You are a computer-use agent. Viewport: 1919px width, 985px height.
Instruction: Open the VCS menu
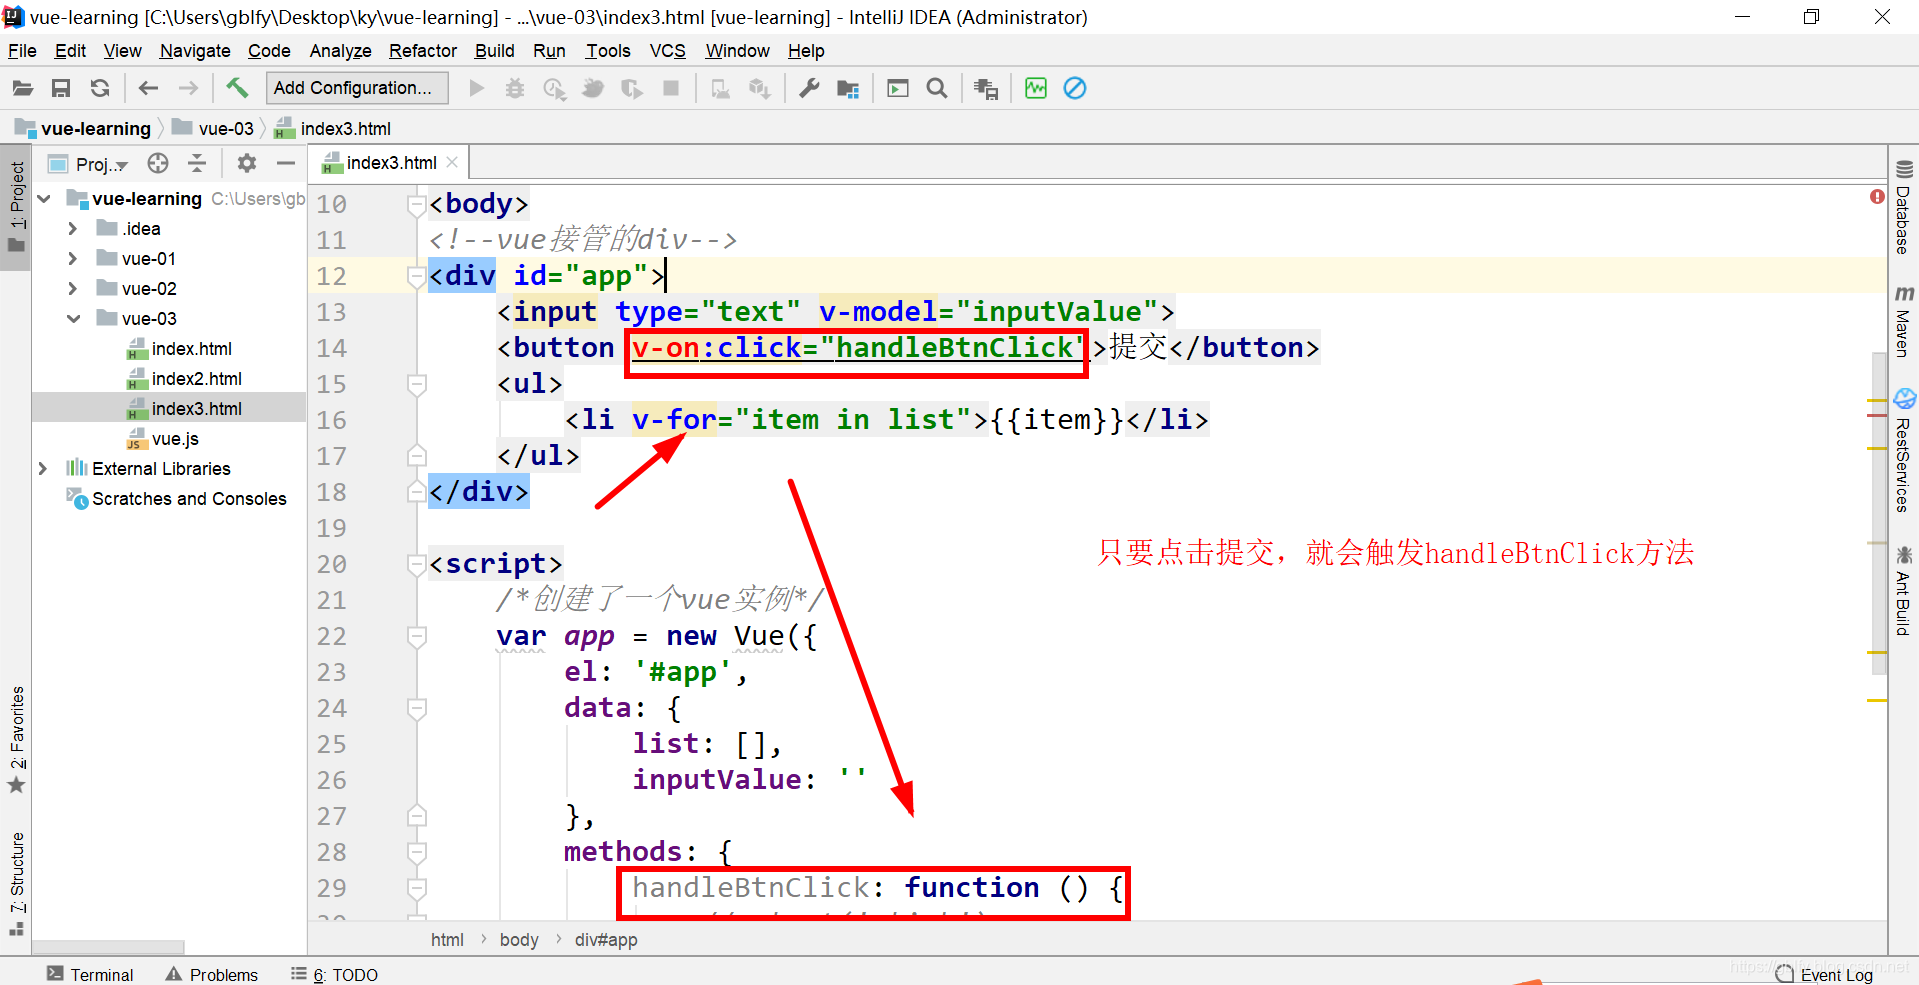(x=668, y=51)
